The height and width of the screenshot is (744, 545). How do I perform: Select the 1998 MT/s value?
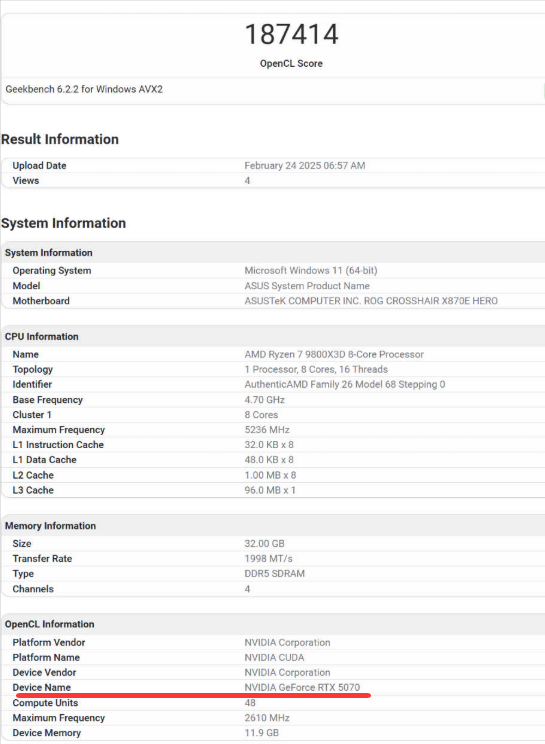point(268,559)
